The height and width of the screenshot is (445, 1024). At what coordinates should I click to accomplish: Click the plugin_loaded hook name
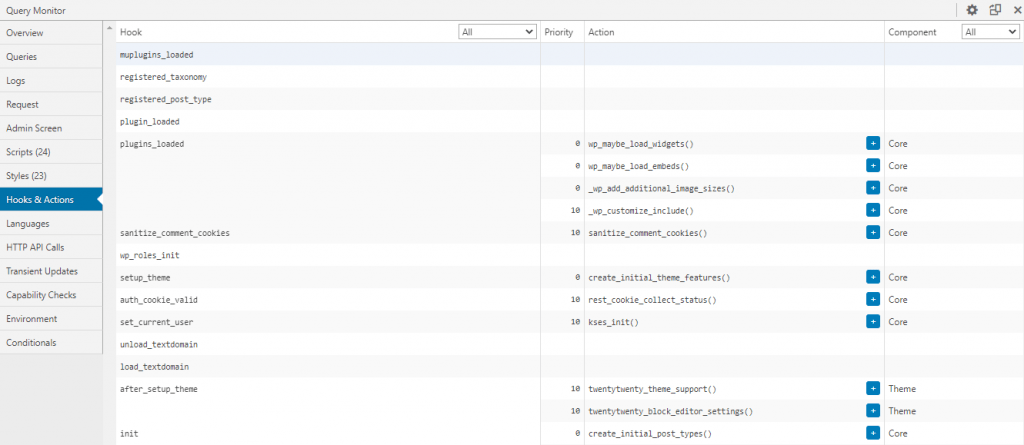point(150,122)
